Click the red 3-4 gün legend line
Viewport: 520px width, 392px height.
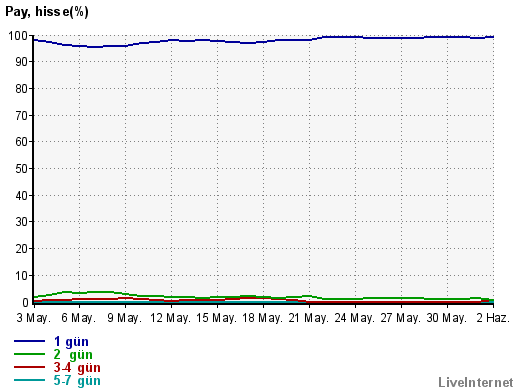click(x=29, y=367)
